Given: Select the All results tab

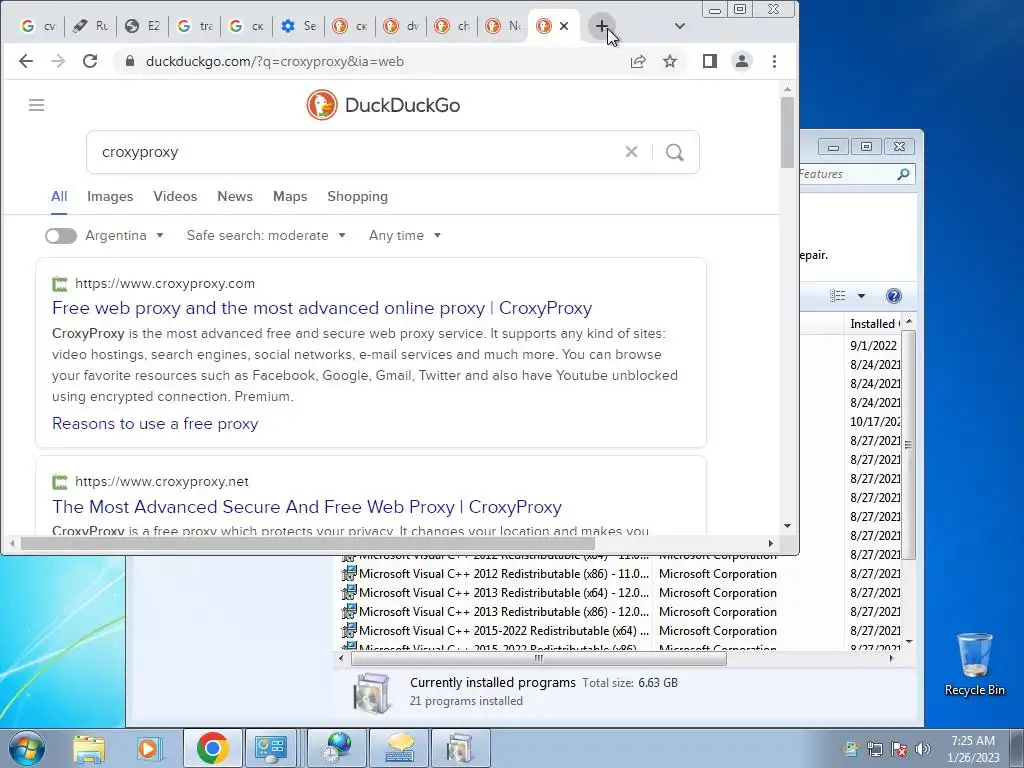Looking at the screenshot, I should coord(59,197).
